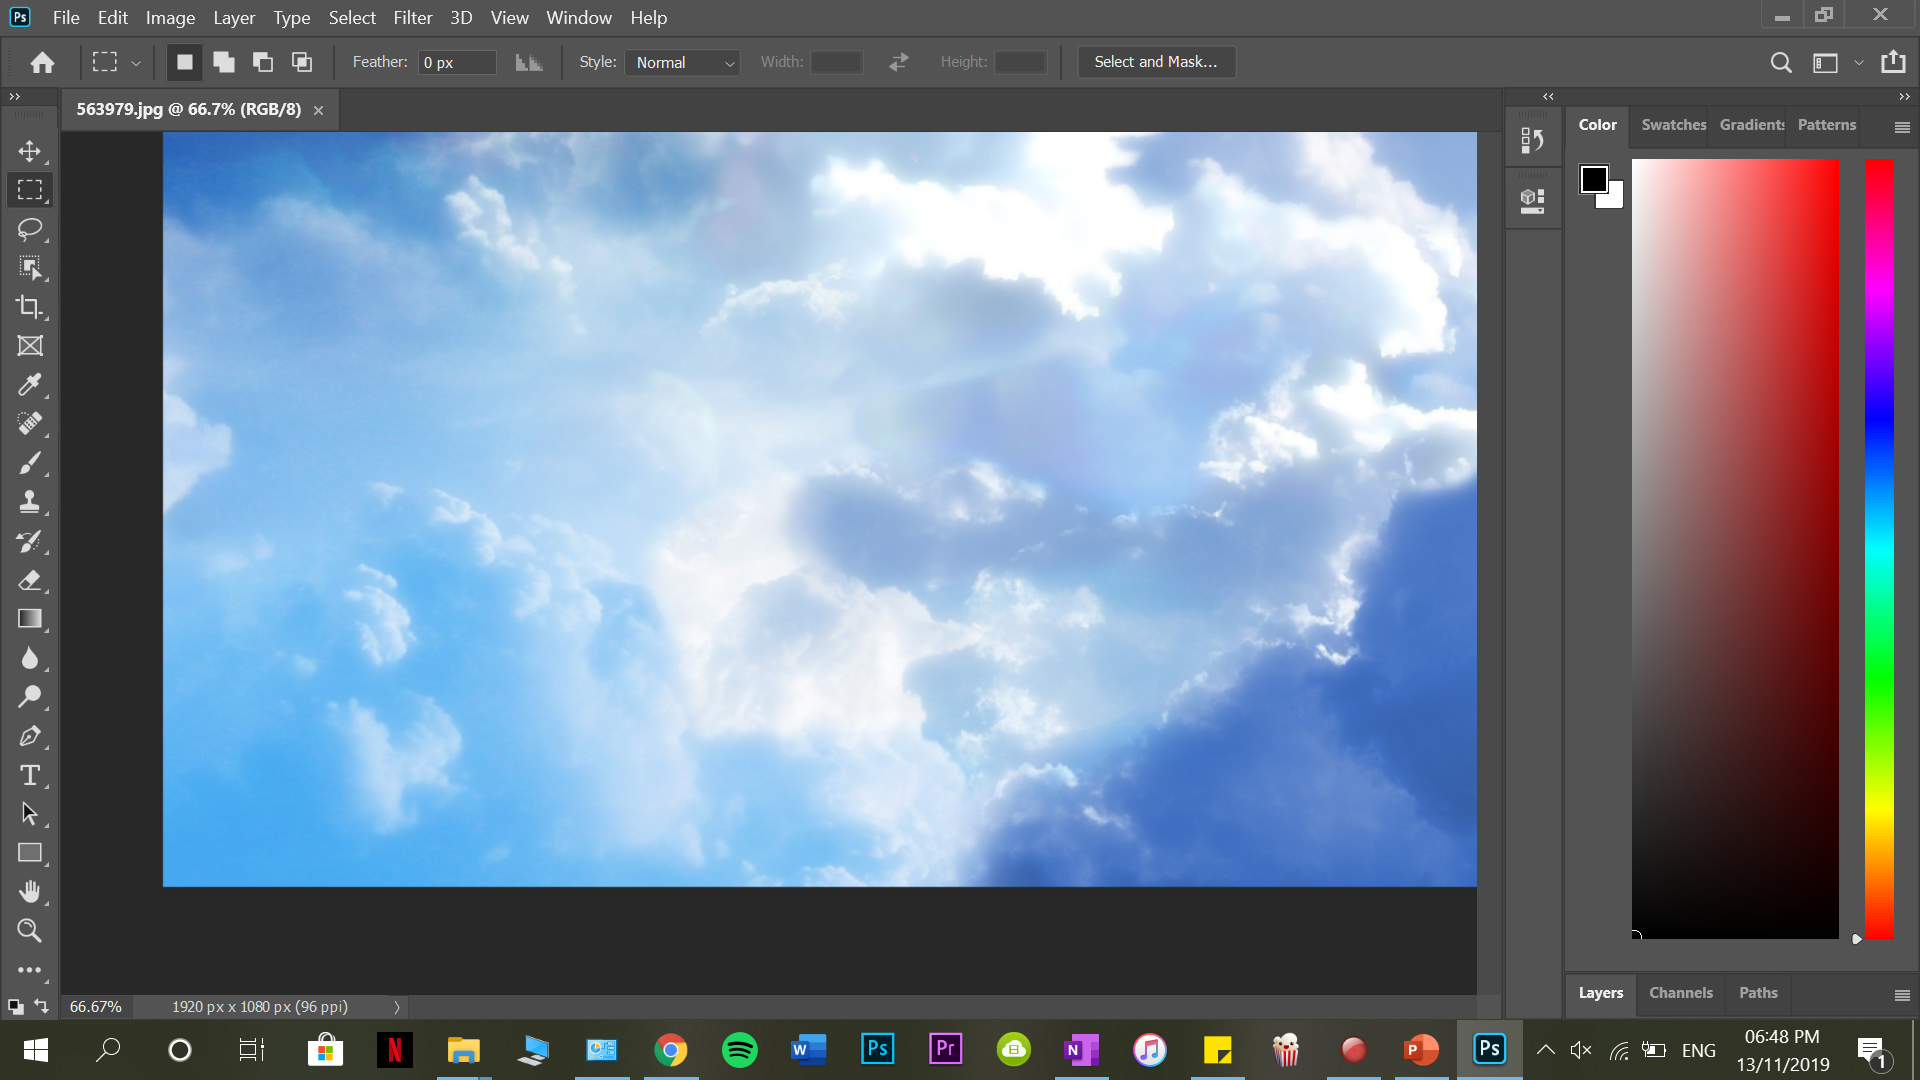1920x1080 pixels.
Task: Select the Eraser tool
Action: 29,580
